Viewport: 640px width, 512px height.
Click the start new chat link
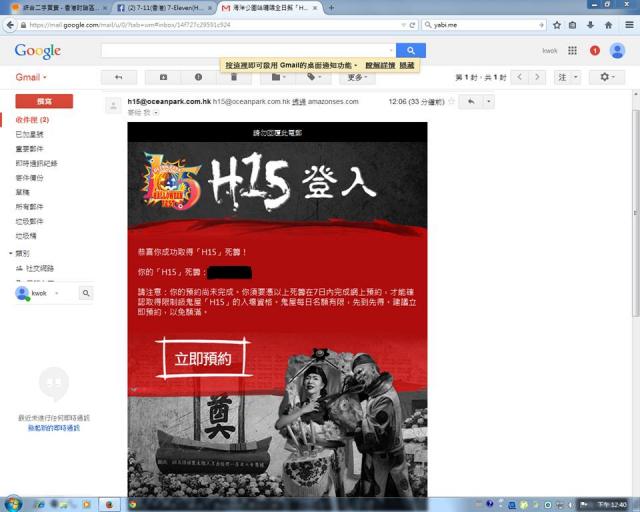pyautogui.click(x=54, y=428)
